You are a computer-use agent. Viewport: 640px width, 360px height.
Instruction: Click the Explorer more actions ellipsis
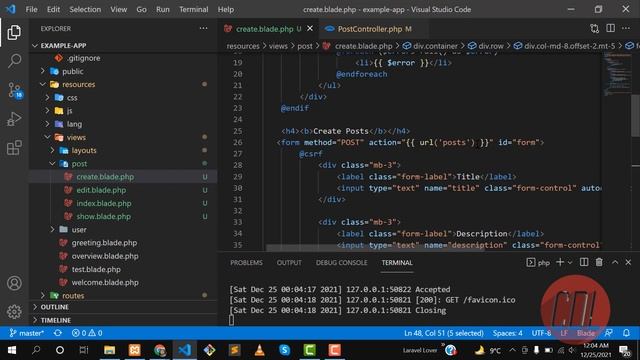point(203,29)
